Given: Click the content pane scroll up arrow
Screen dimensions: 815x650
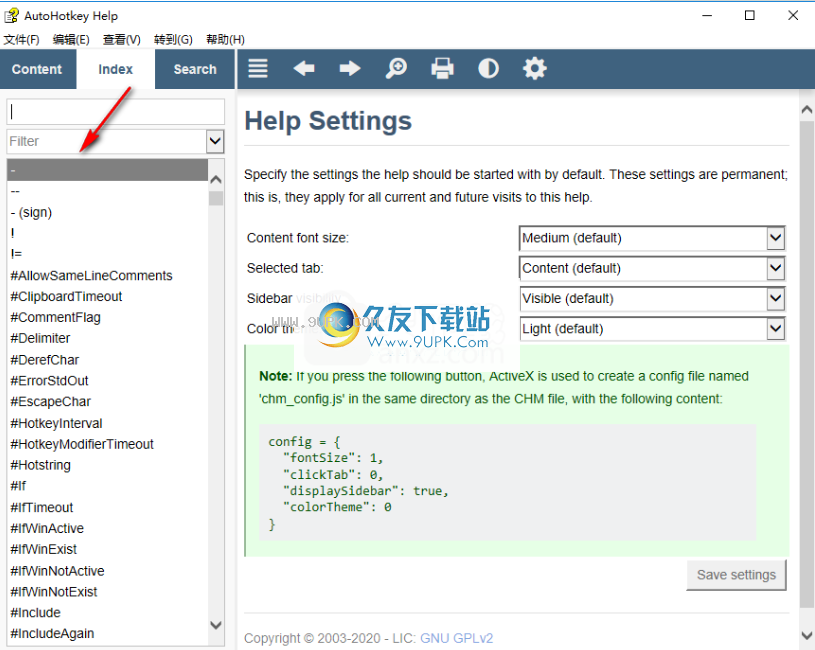Looking at the screenshot, I should pos(807,110).
